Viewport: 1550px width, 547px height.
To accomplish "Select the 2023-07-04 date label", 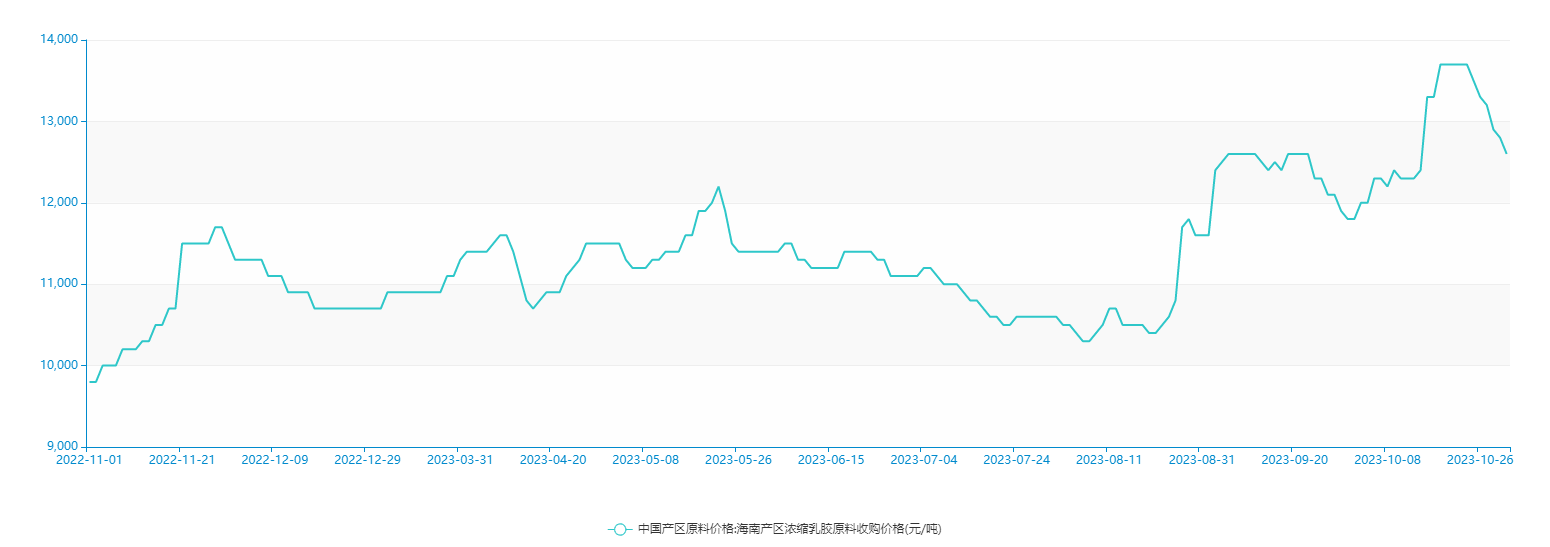I will click(923, 460).
